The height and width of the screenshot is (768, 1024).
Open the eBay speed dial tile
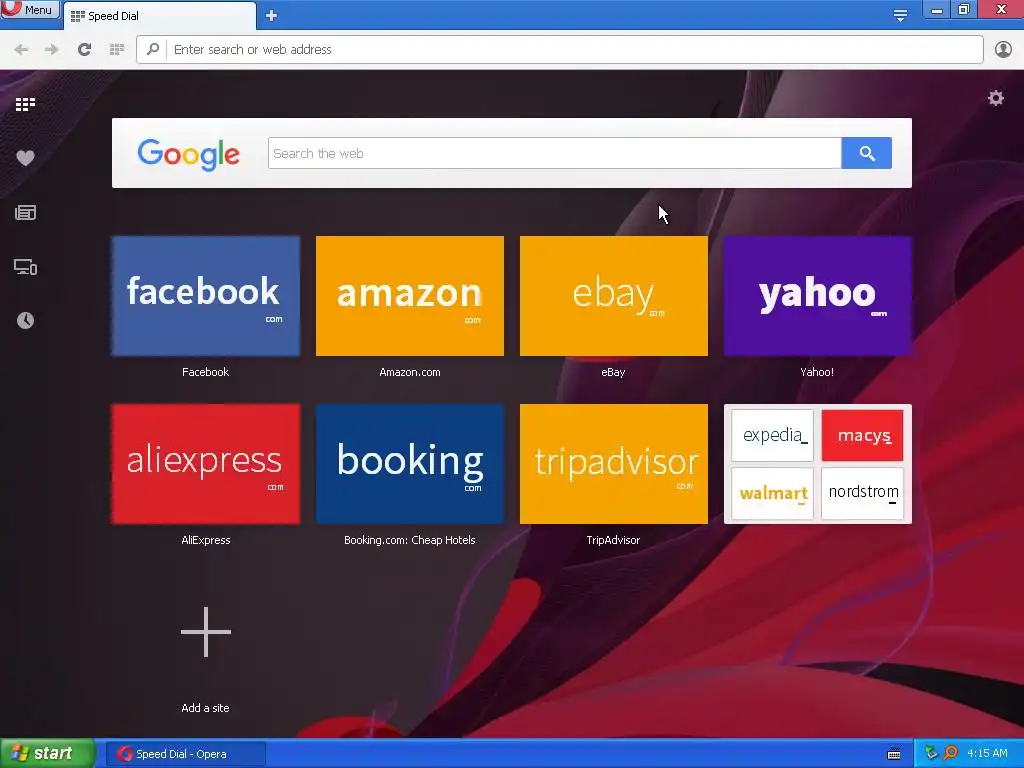pos(613,296)
